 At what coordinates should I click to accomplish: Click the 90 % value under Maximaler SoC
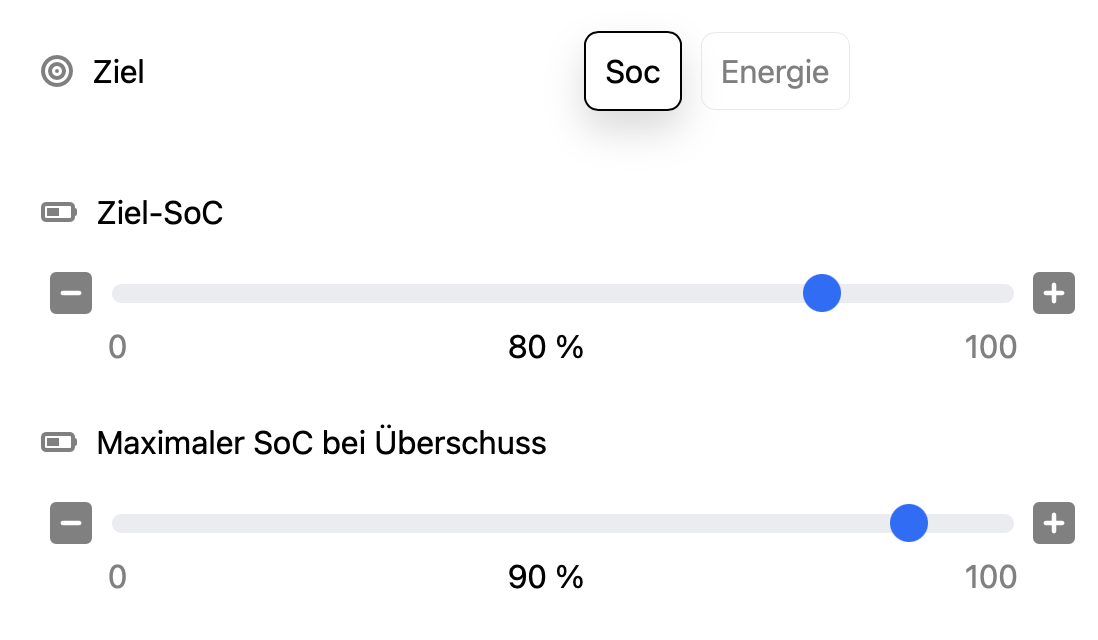click(x=545, y=577)
